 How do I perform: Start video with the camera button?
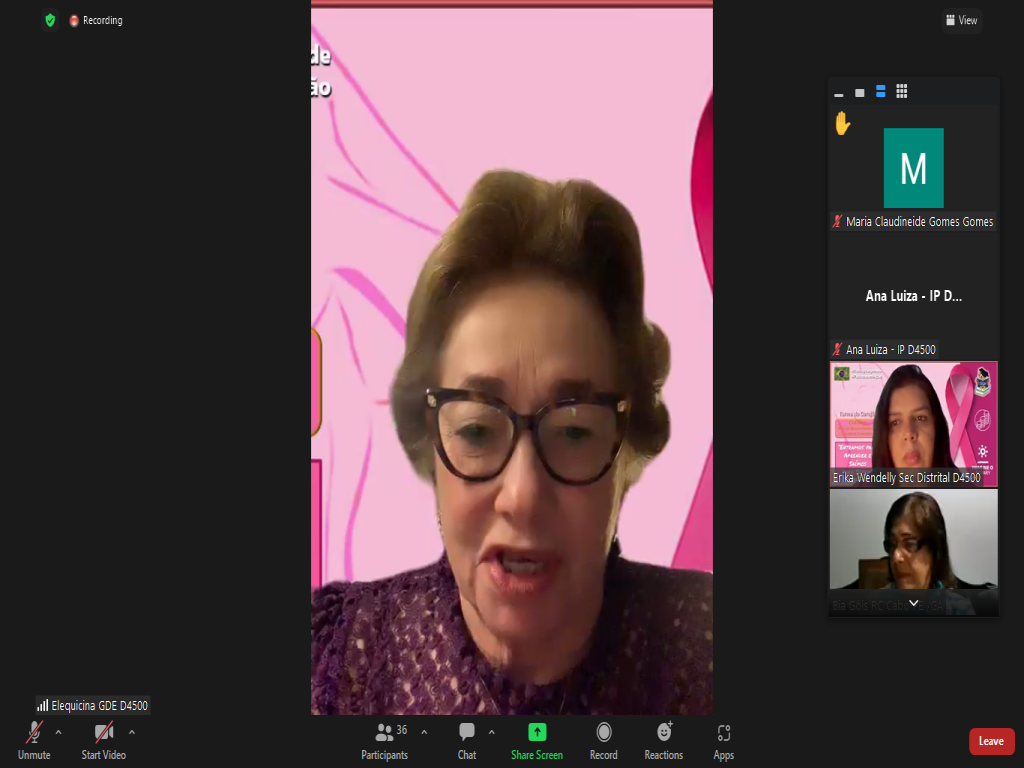coord(103,738)
